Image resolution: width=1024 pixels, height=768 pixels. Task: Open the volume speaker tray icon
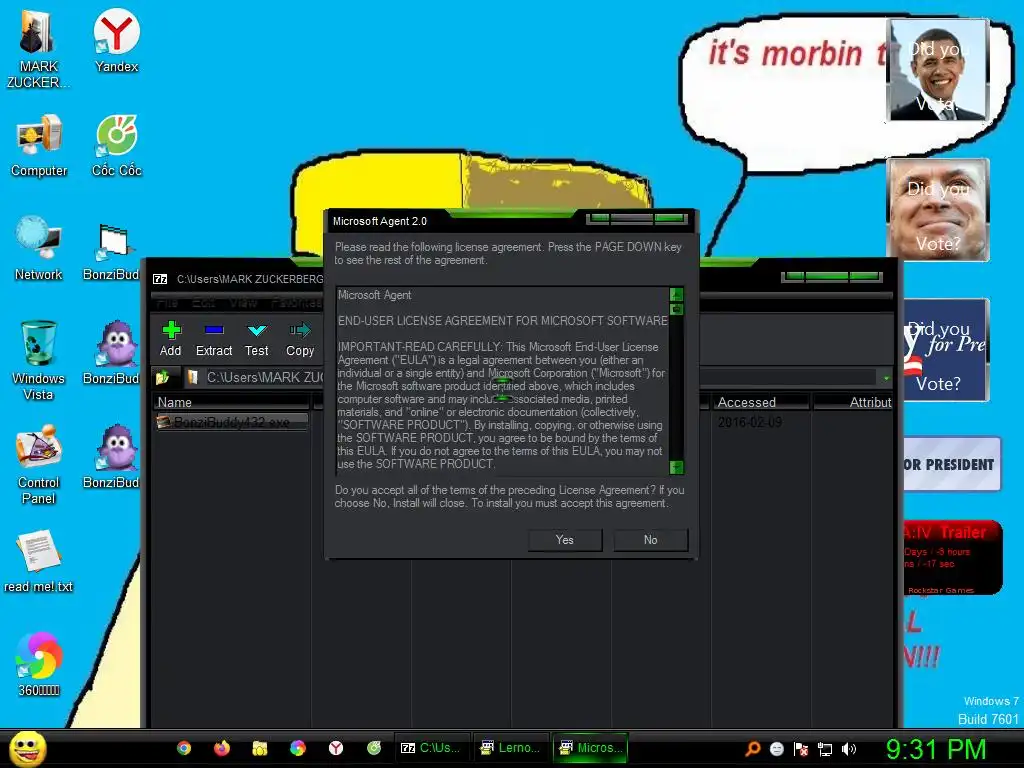[x=848, y=749]
